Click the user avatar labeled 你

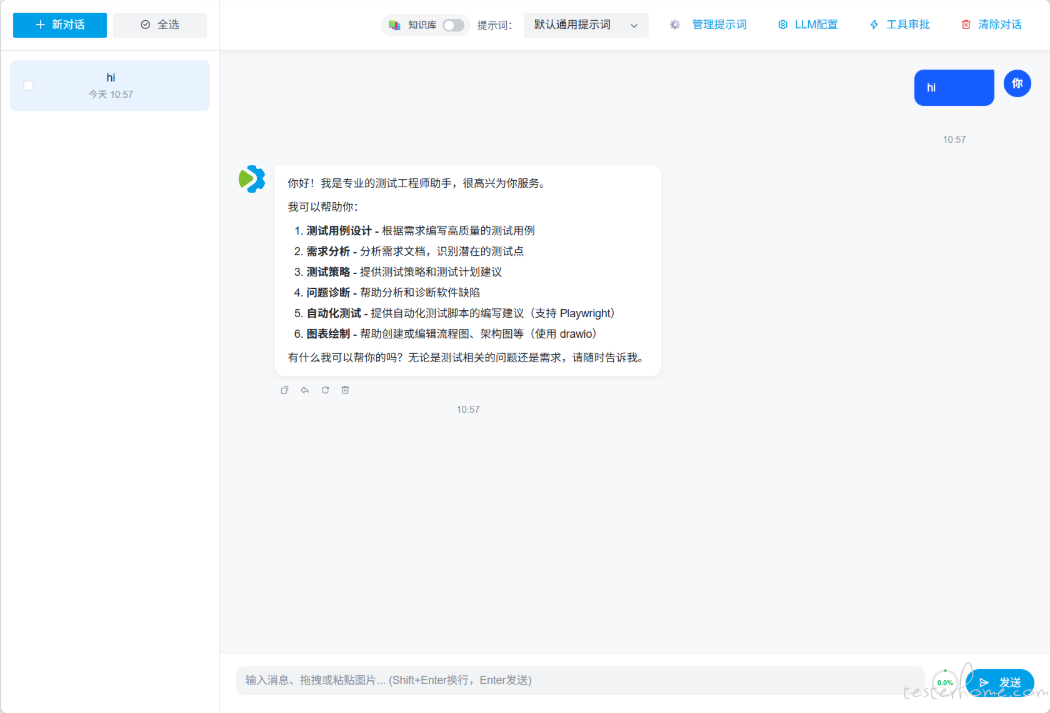click(x=1017, y=84)
